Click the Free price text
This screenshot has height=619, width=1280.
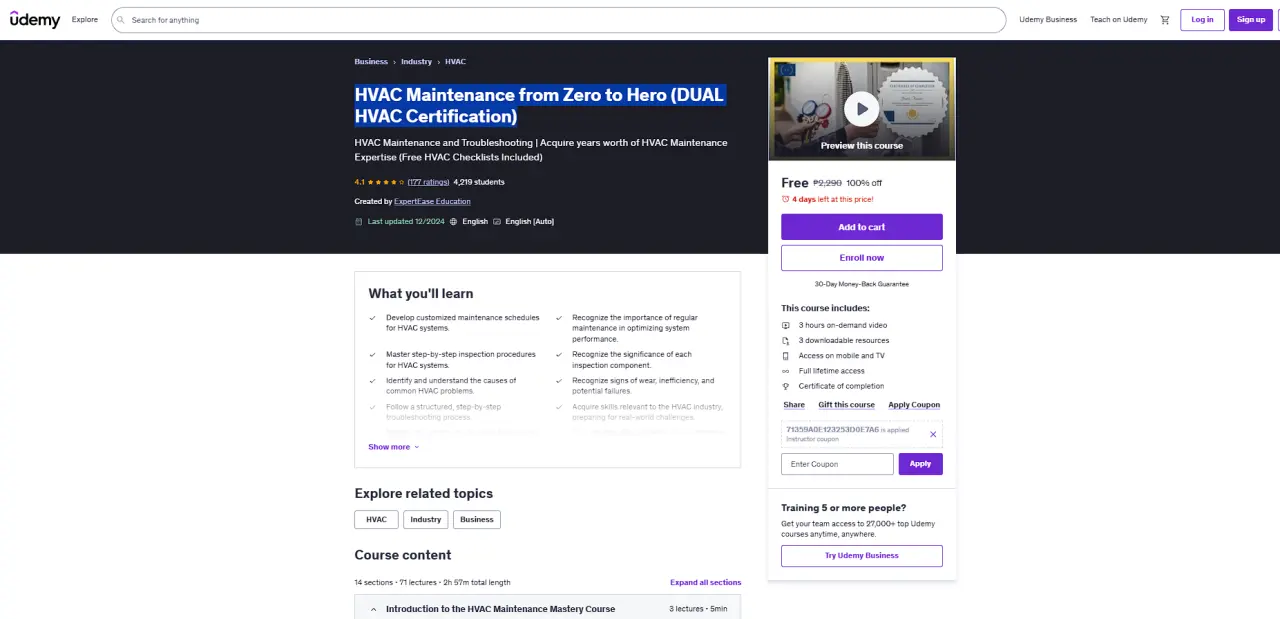coord(795,183)
